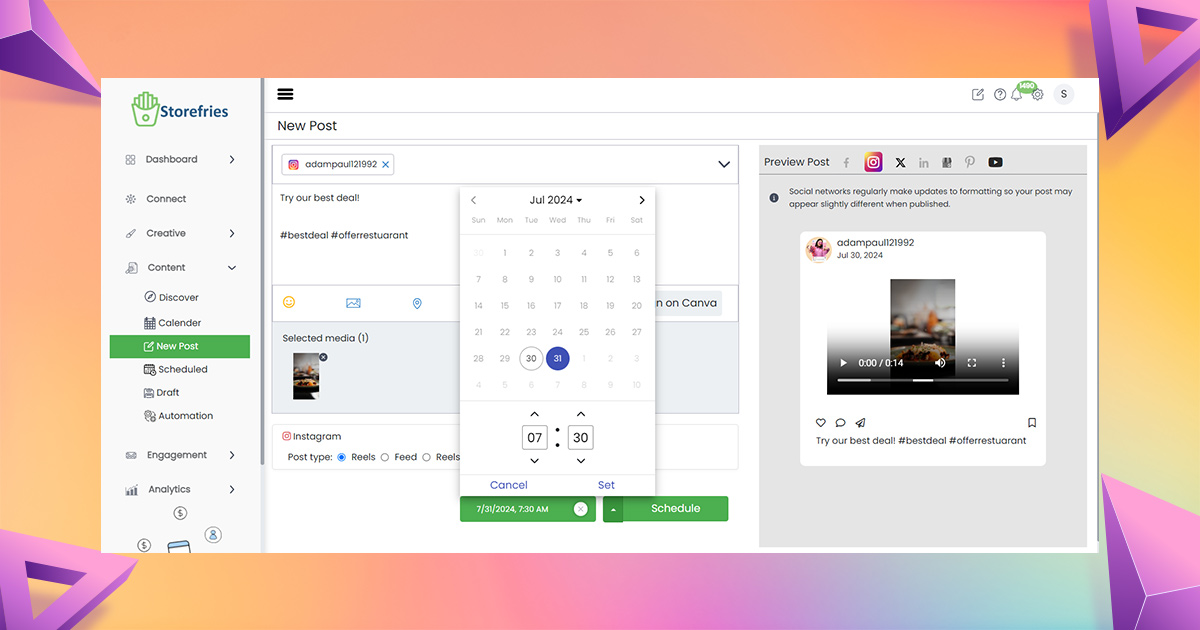Preview post on LinkedIn icon

pos(923,162)
